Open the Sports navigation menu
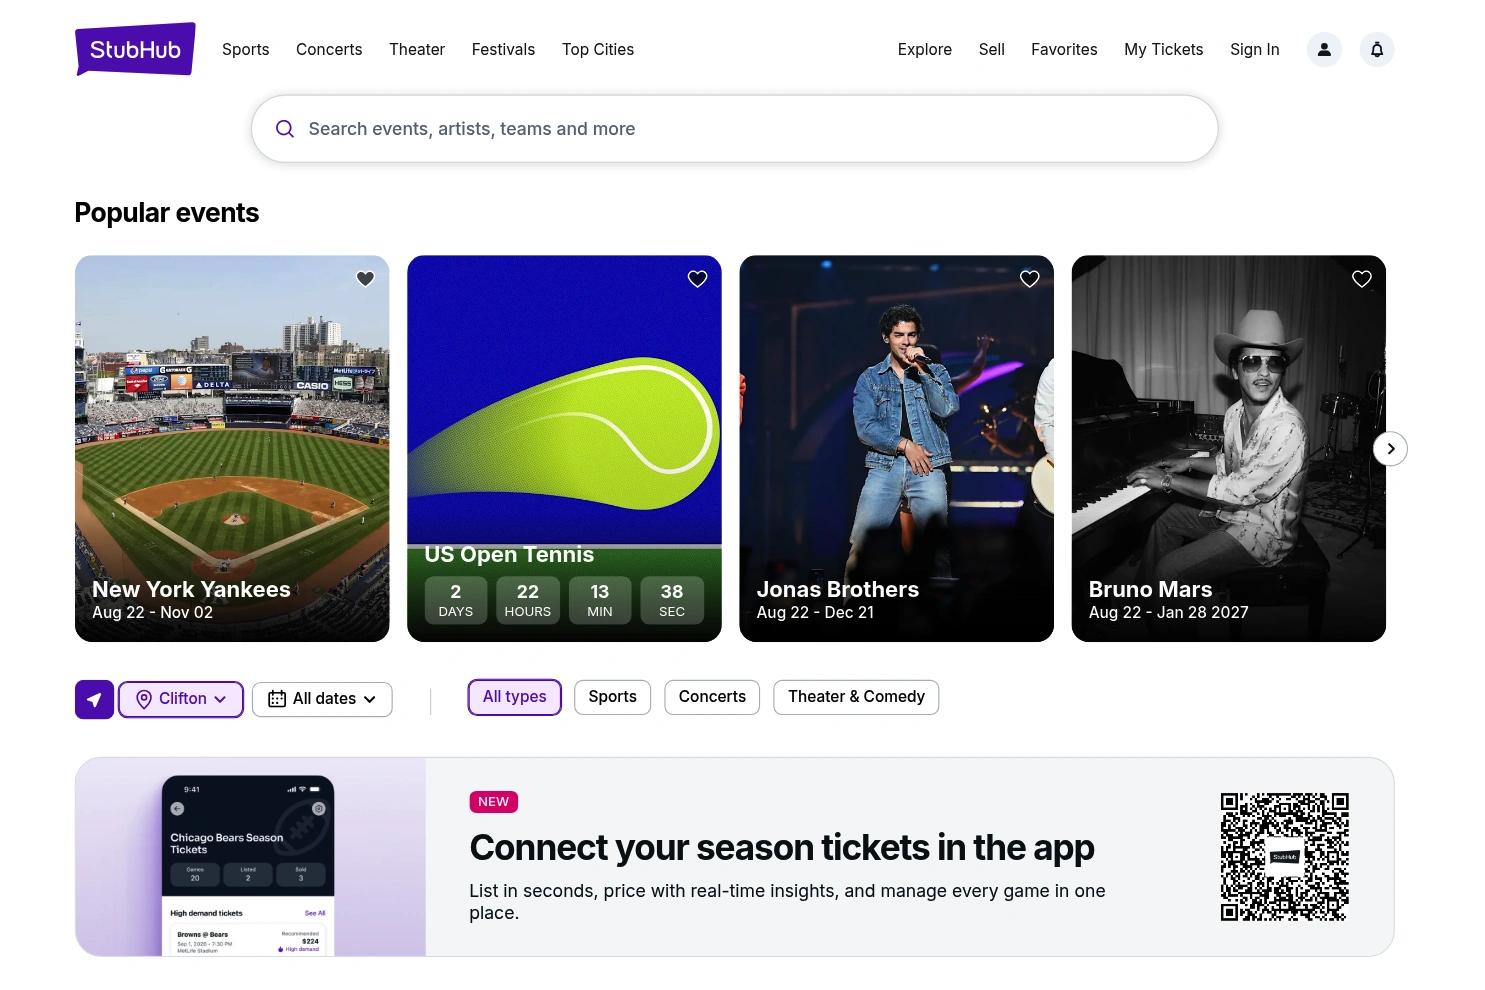This screenshot has height=990, width=1485. (246, 49)
